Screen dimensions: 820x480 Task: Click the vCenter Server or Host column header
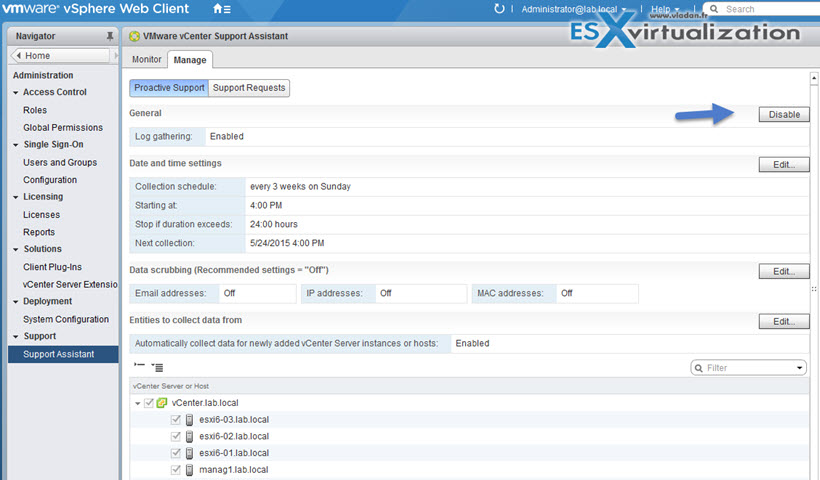tap(469, 386)
